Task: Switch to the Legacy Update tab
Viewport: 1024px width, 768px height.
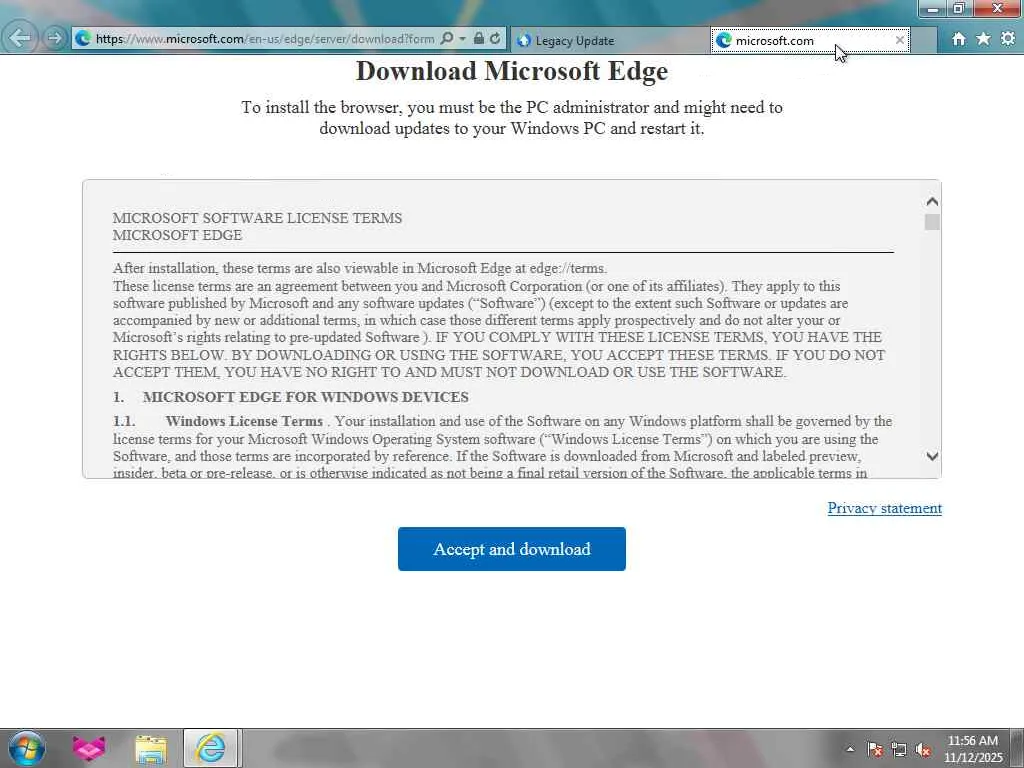Action: pyautogui.click(x=609, y=40)
